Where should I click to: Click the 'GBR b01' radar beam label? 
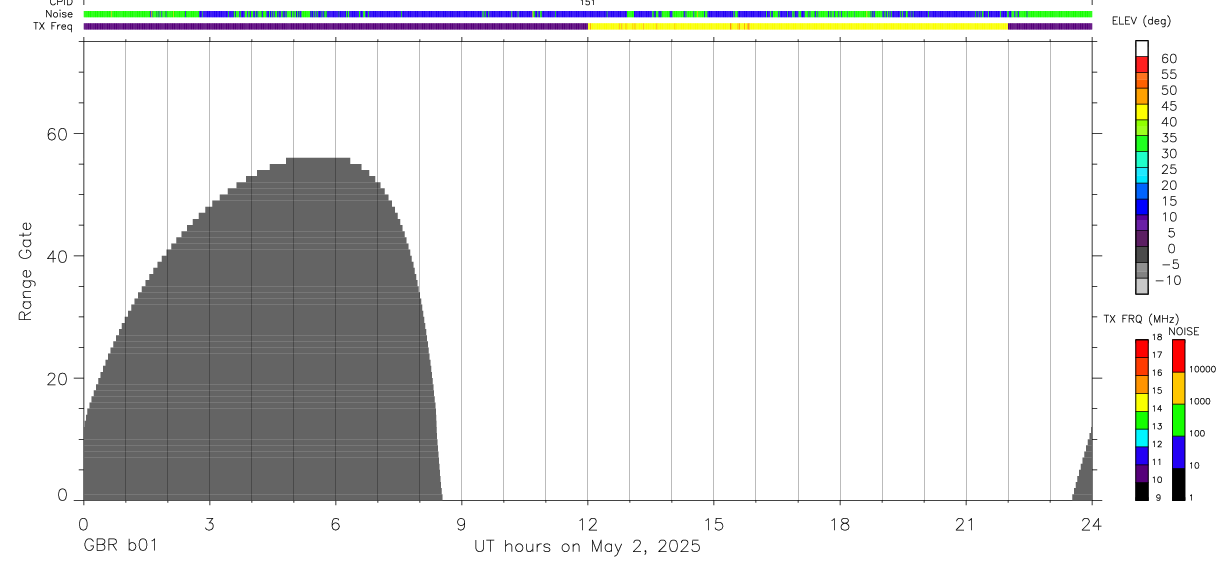point(120,546)
